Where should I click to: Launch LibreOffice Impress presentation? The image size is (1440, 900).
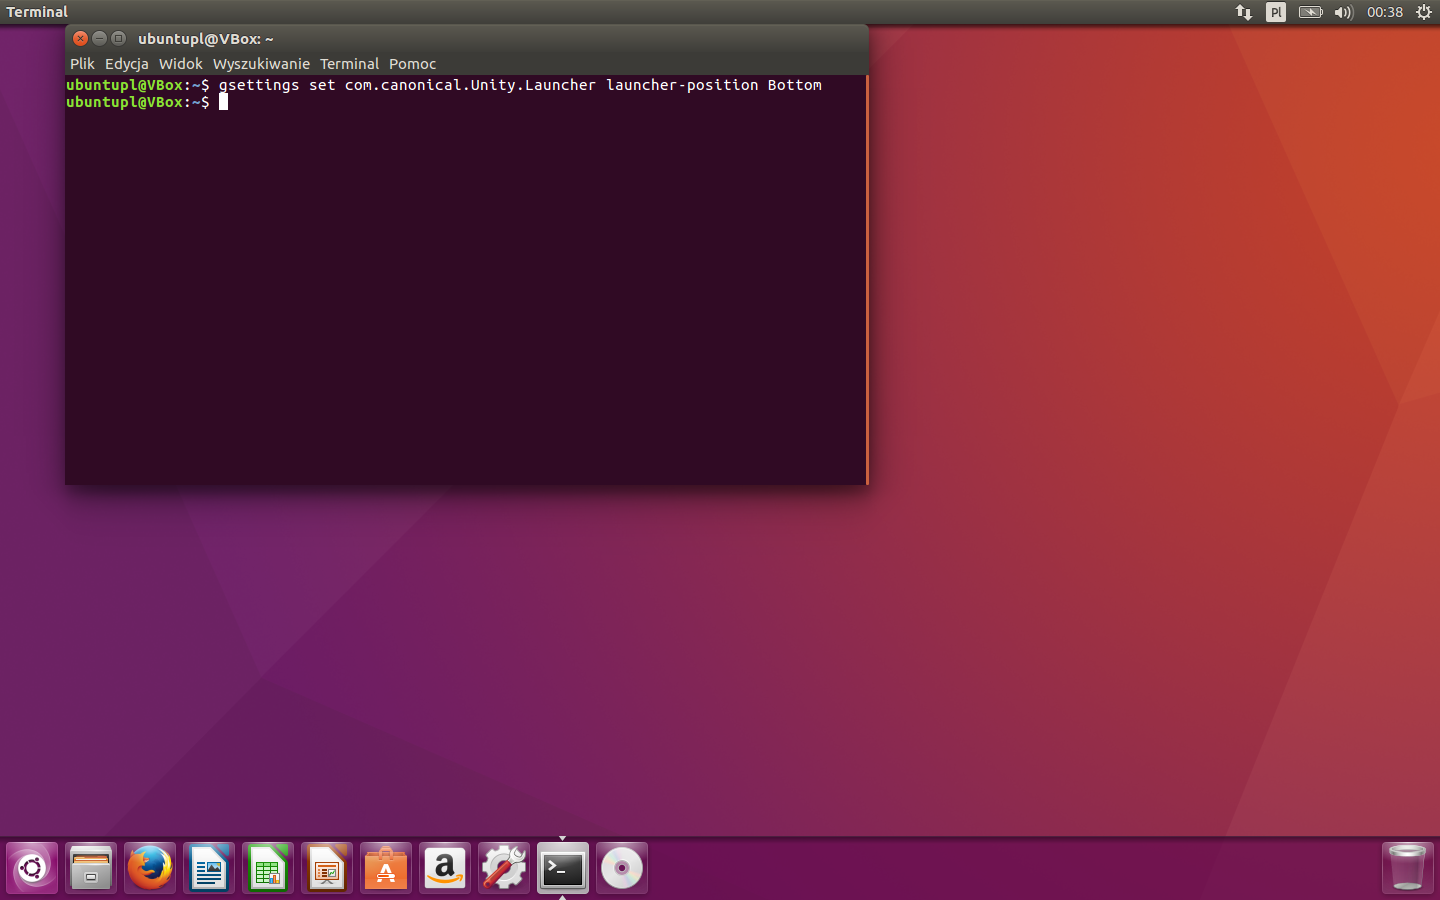point(327,868)
